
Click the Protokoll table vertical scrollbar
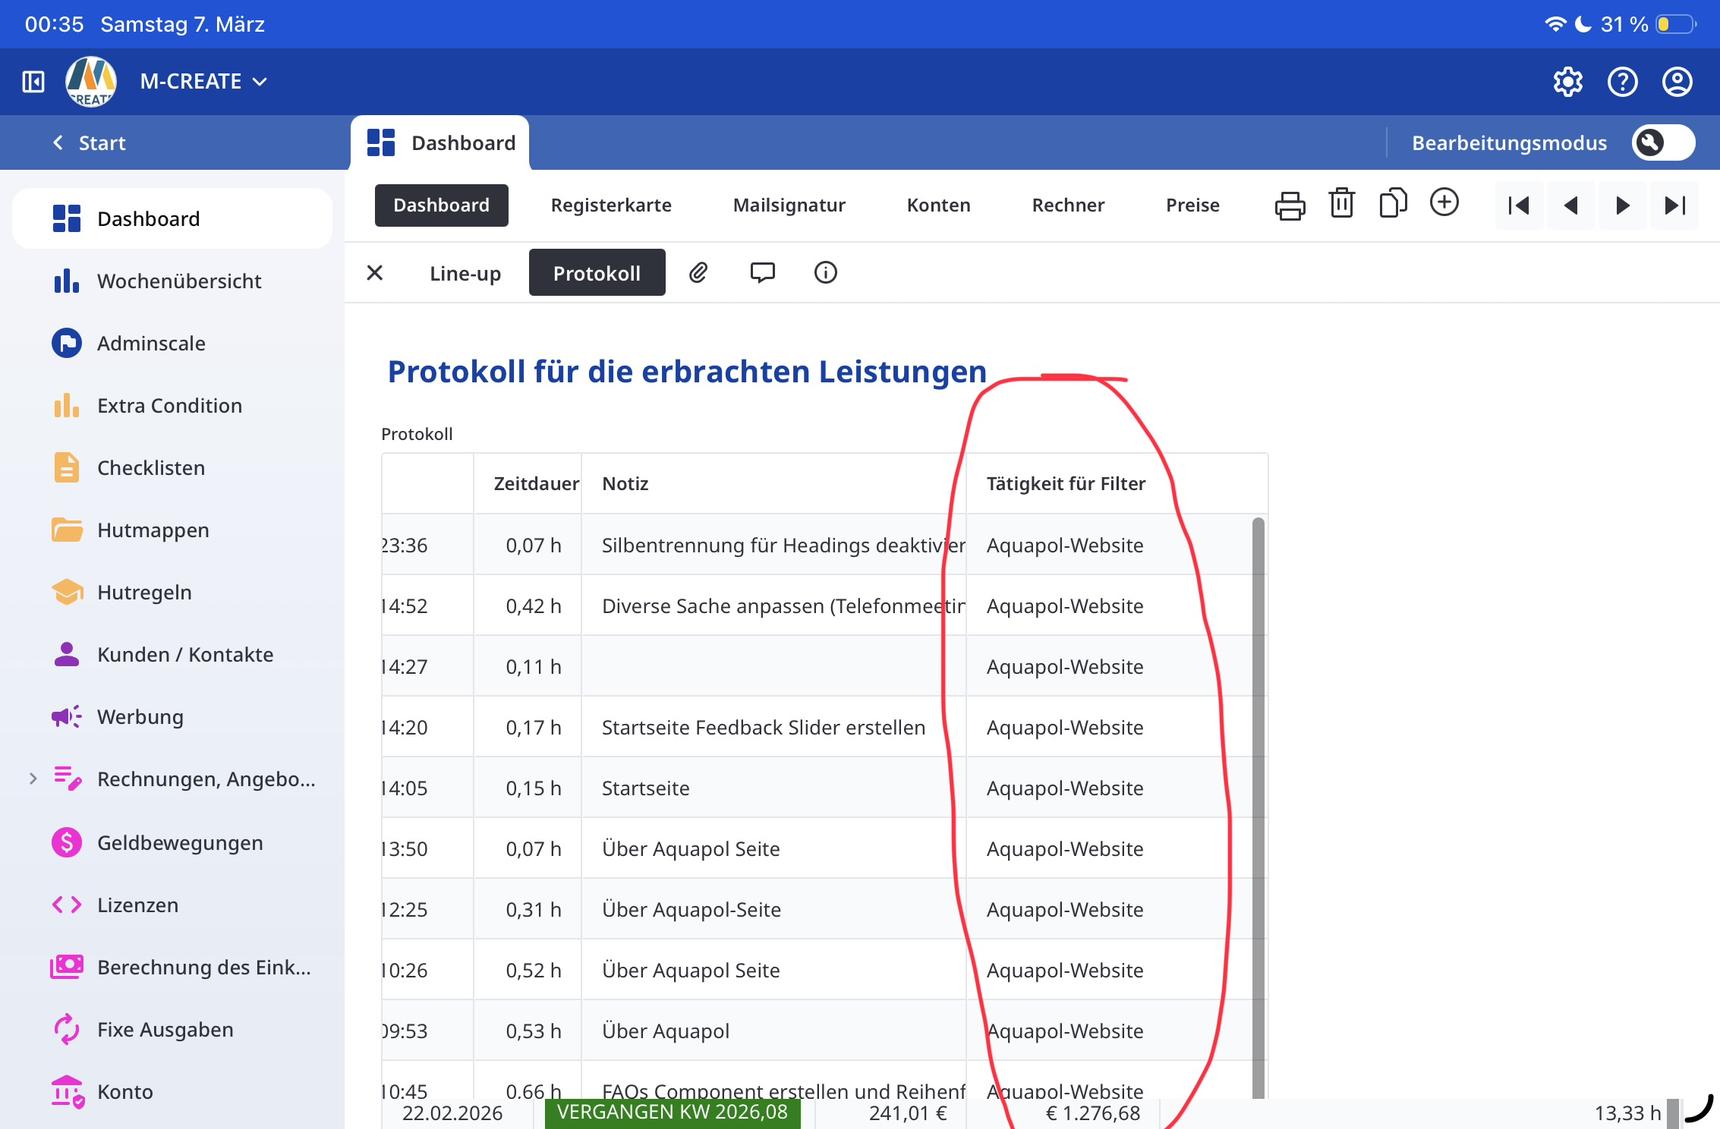click(1258, 800)
